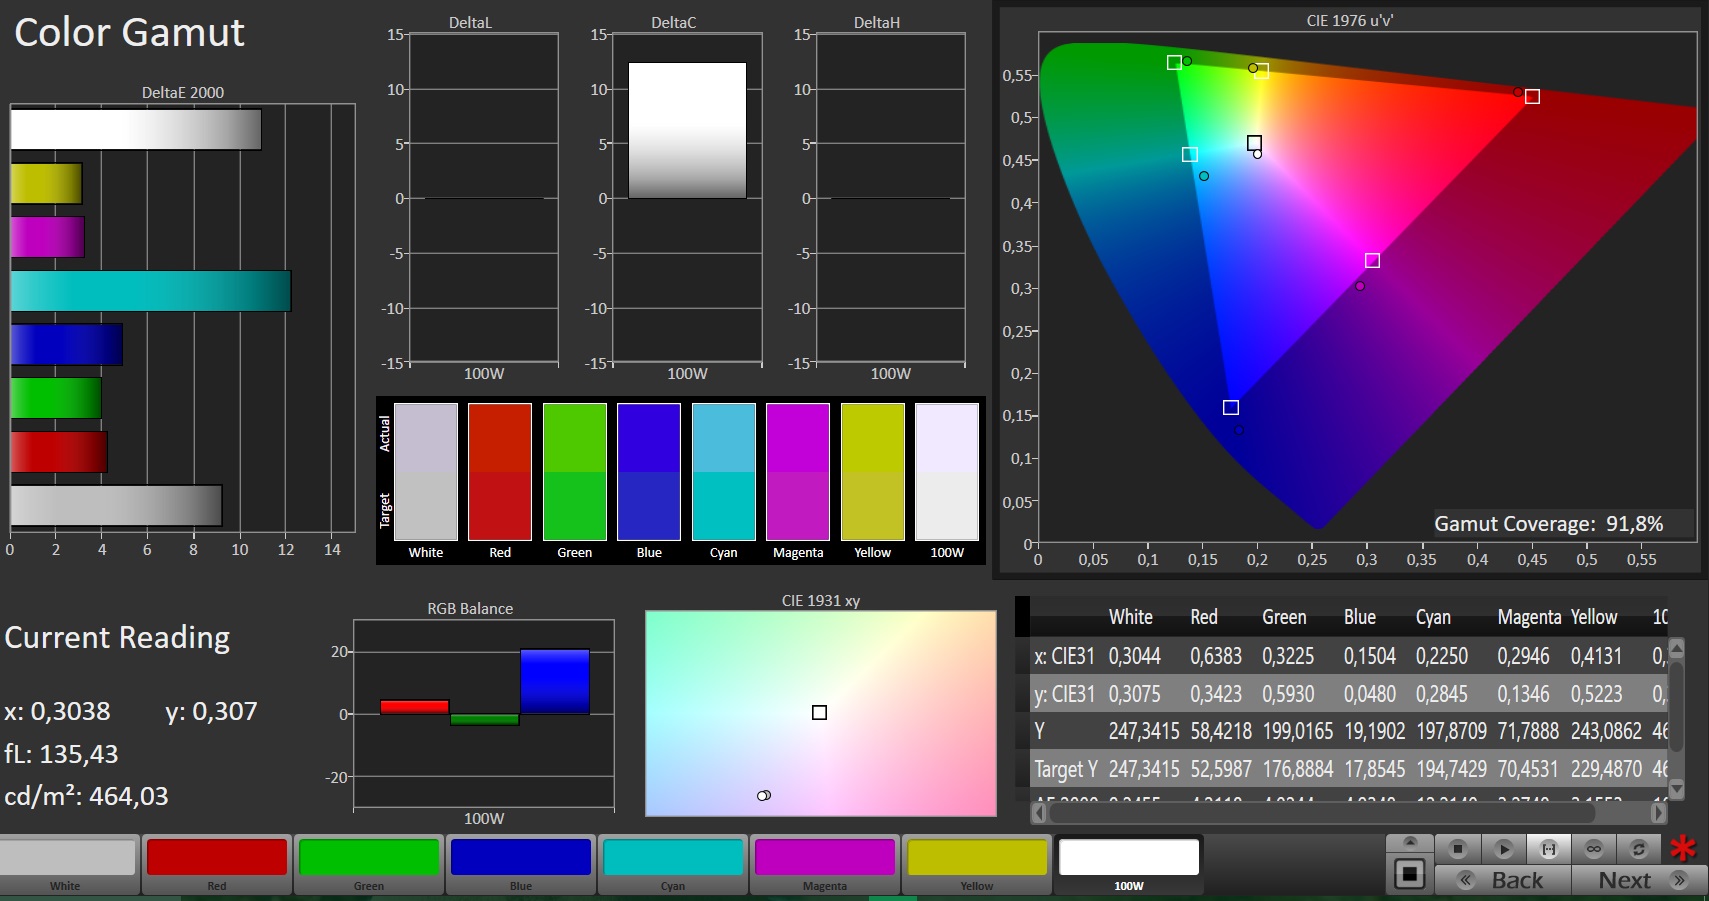Click the 'CIE 1931 xy' chart title
This screenshot has width=1709, height=901.
tap(821, 600)
